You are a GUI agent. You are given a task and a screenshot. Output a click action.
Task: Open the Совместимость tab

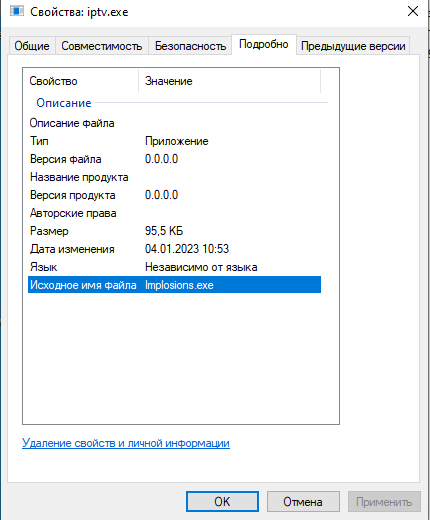click(102, 46)
